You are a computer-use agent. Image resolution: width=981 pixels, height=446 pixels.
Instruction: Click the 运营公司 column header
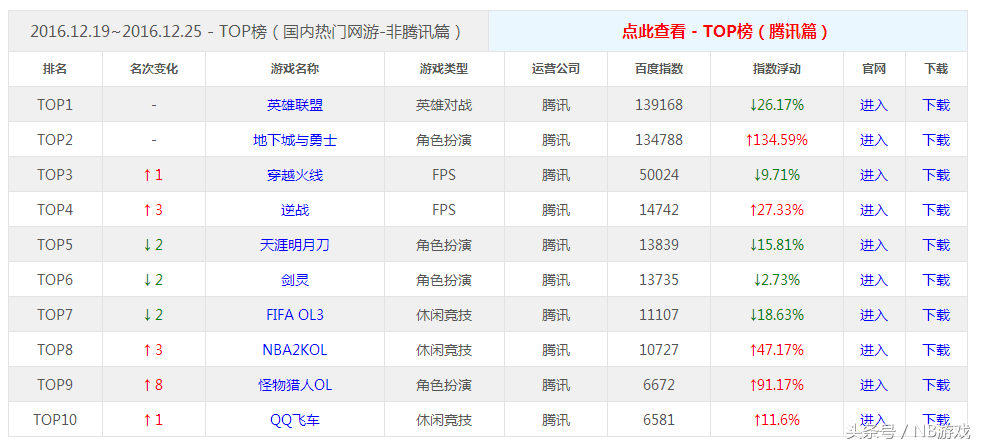pyautogui.click(x=556, y=69)
